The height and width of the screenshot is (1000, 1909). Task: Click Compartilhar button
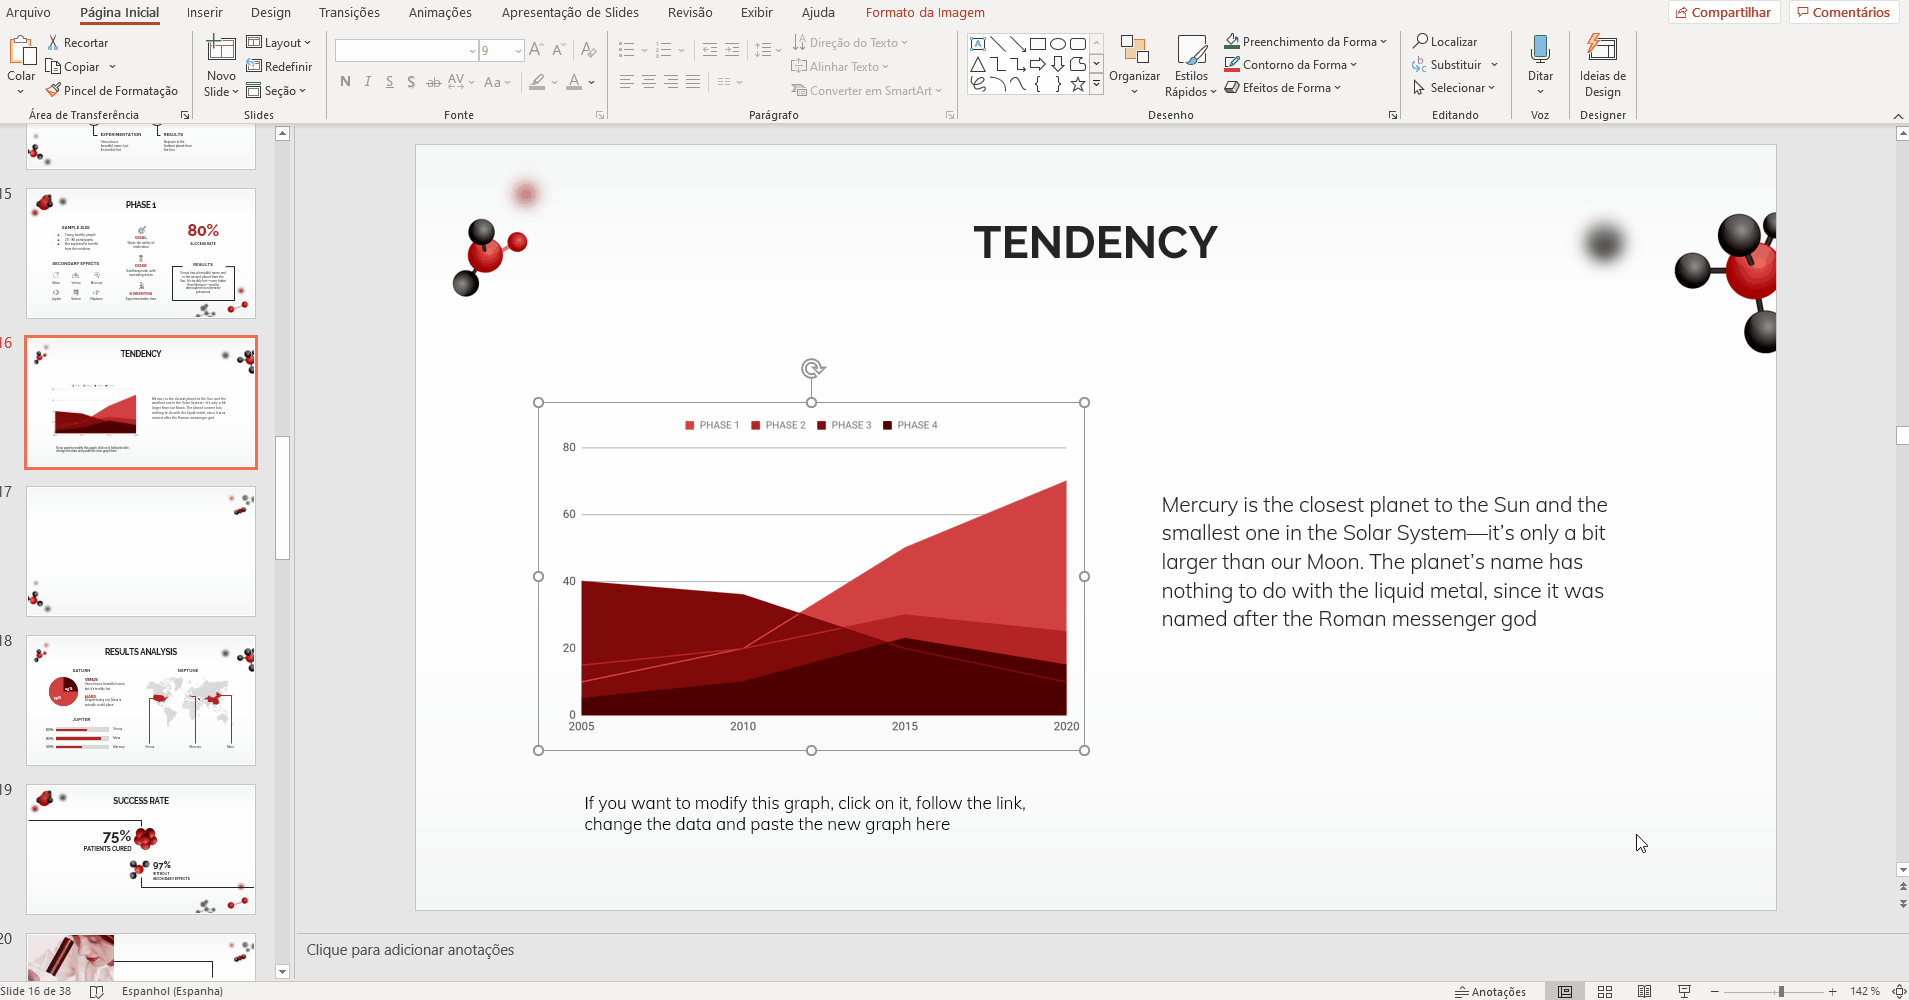coord(1723,12)
